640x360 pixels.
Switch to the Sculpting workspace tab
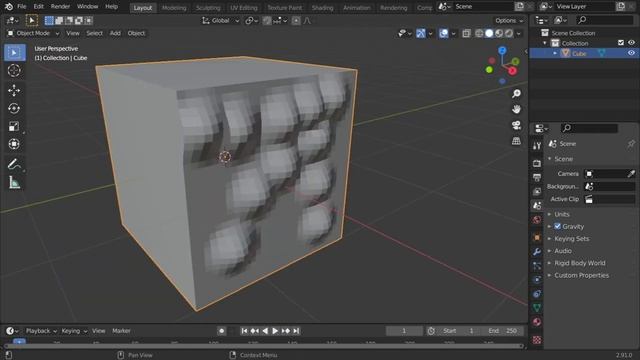pos(208,8)
